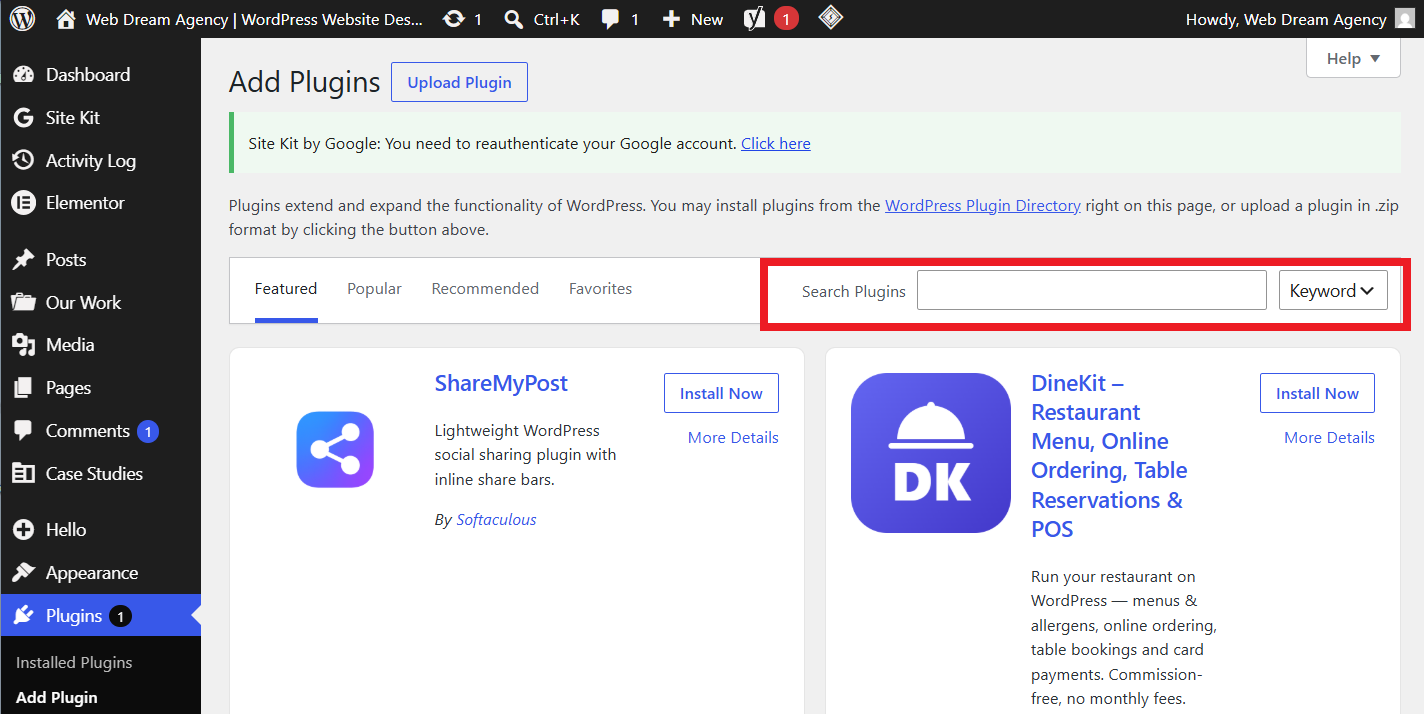Click the DineKit DK plugin icon
The width and height of the screenshot is (1424, 714).
click(x=931, y=453)
